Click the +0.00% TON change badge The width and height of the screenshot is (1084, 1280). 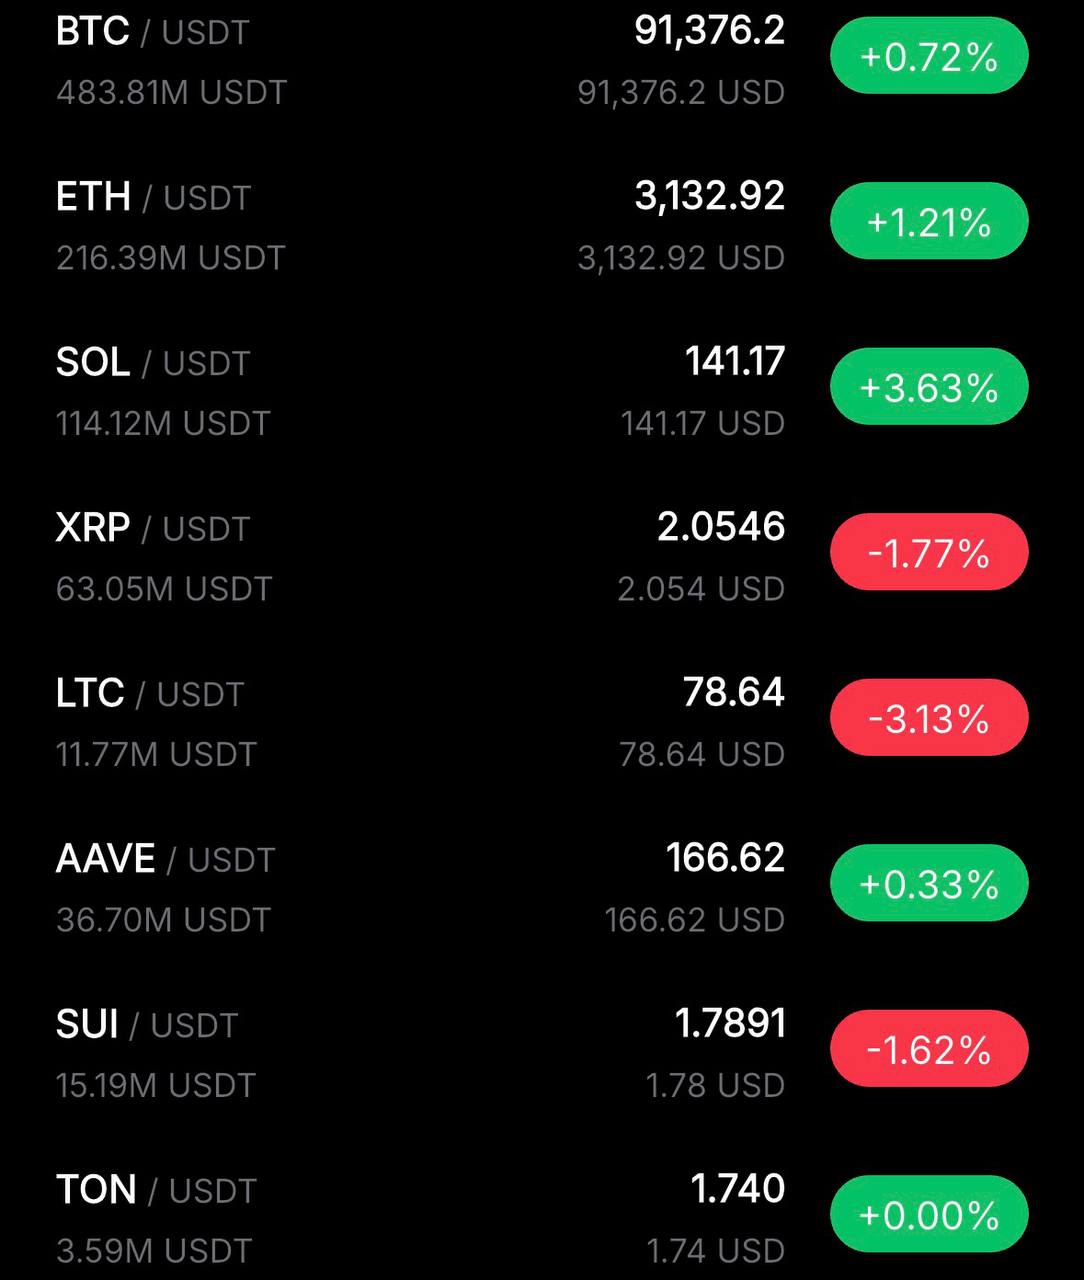click(x=929, y=1214)
